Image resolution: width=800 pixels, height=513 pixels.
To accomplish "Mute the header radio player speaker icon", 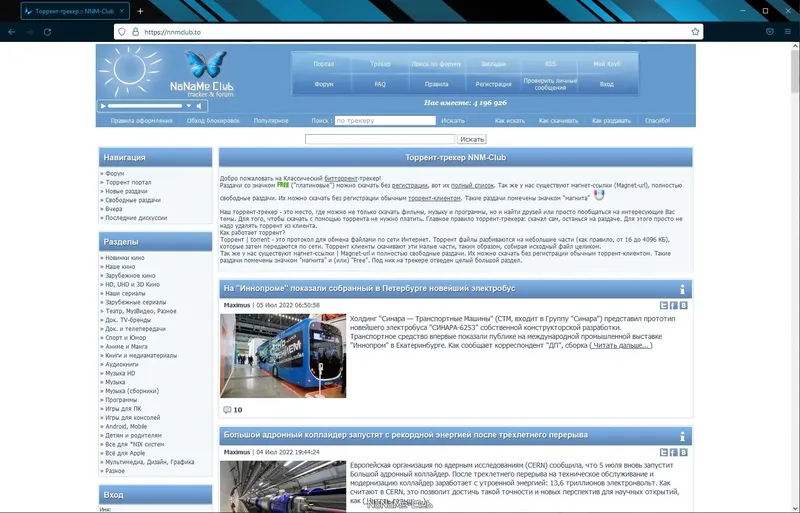I will [199, 106].
